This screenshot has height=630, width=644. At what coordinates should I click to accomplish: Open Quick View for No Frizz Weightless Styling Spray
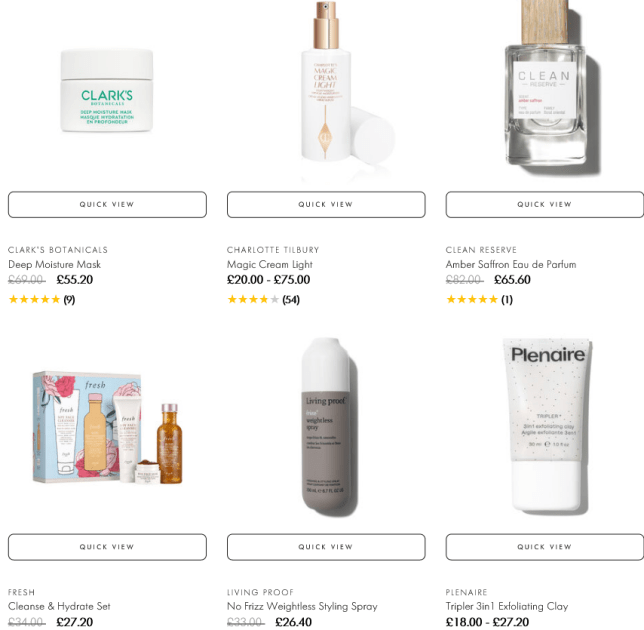click(326, 547)
